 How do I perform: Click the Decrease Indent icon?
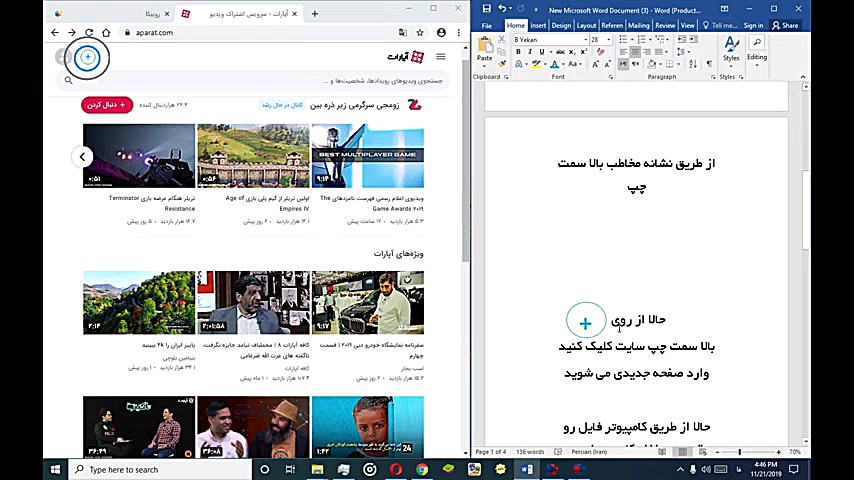coord(682,40)
